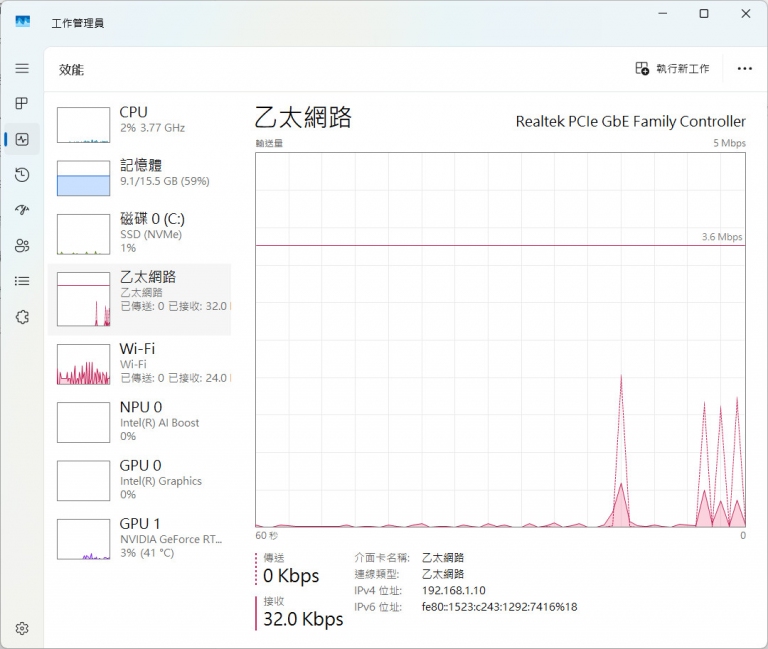
Task: Open the Startup apps page icon
Action: 22,210
